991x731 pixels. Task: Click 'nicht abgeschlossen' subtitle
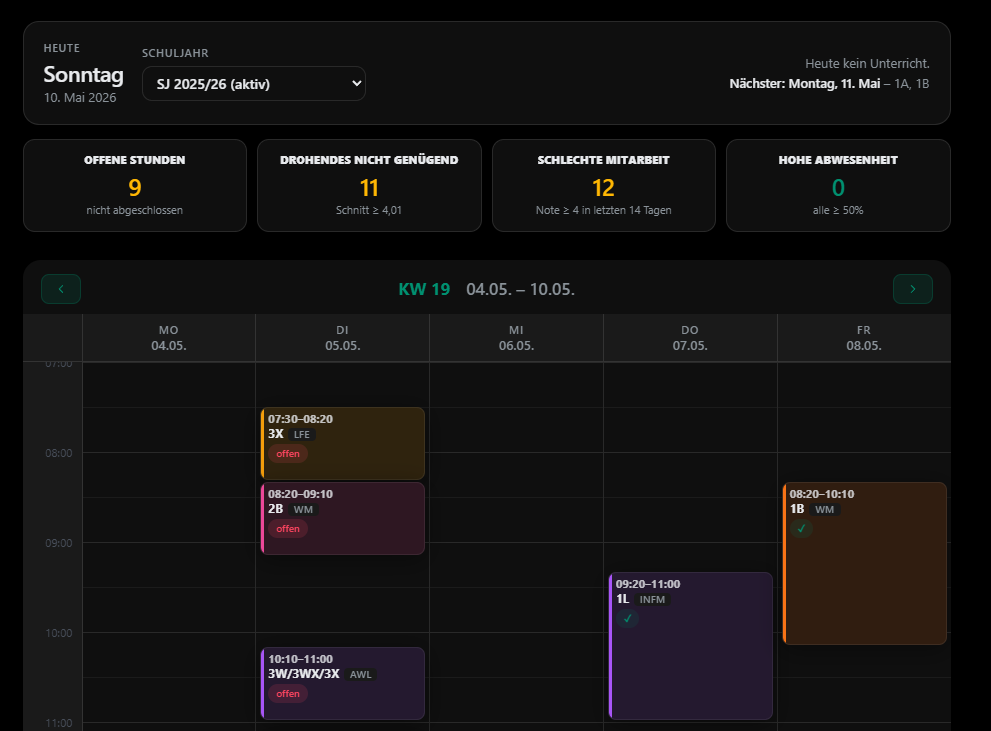(135, 210)
